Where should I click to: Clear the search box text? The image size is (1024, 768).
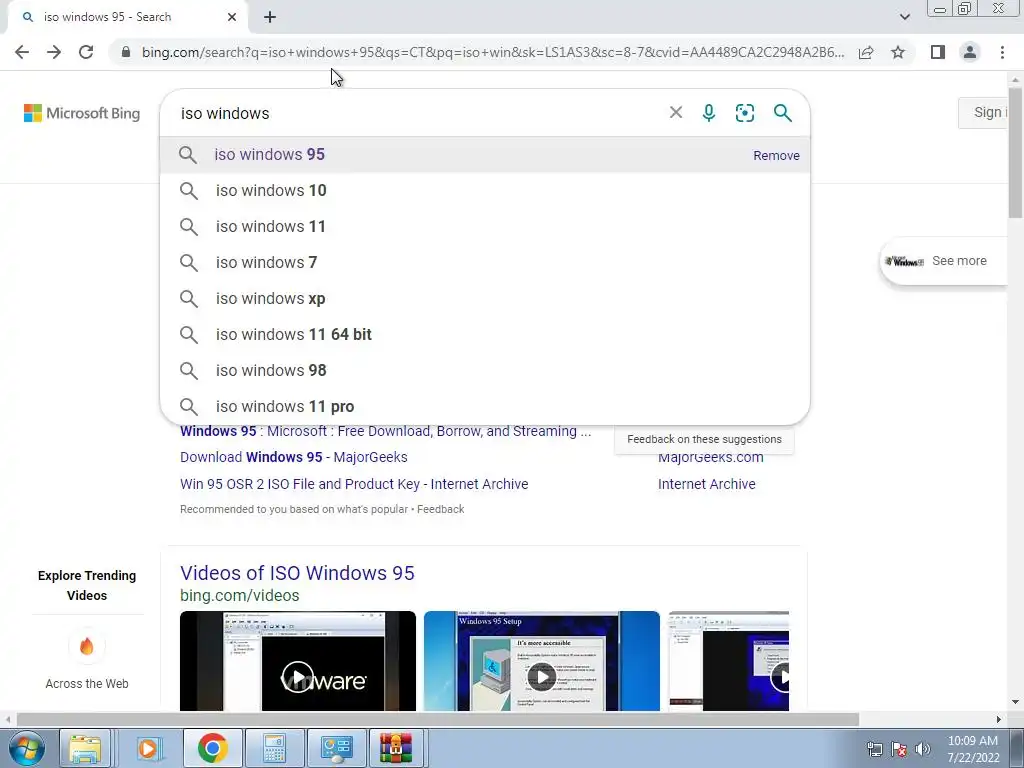point(676,112)
